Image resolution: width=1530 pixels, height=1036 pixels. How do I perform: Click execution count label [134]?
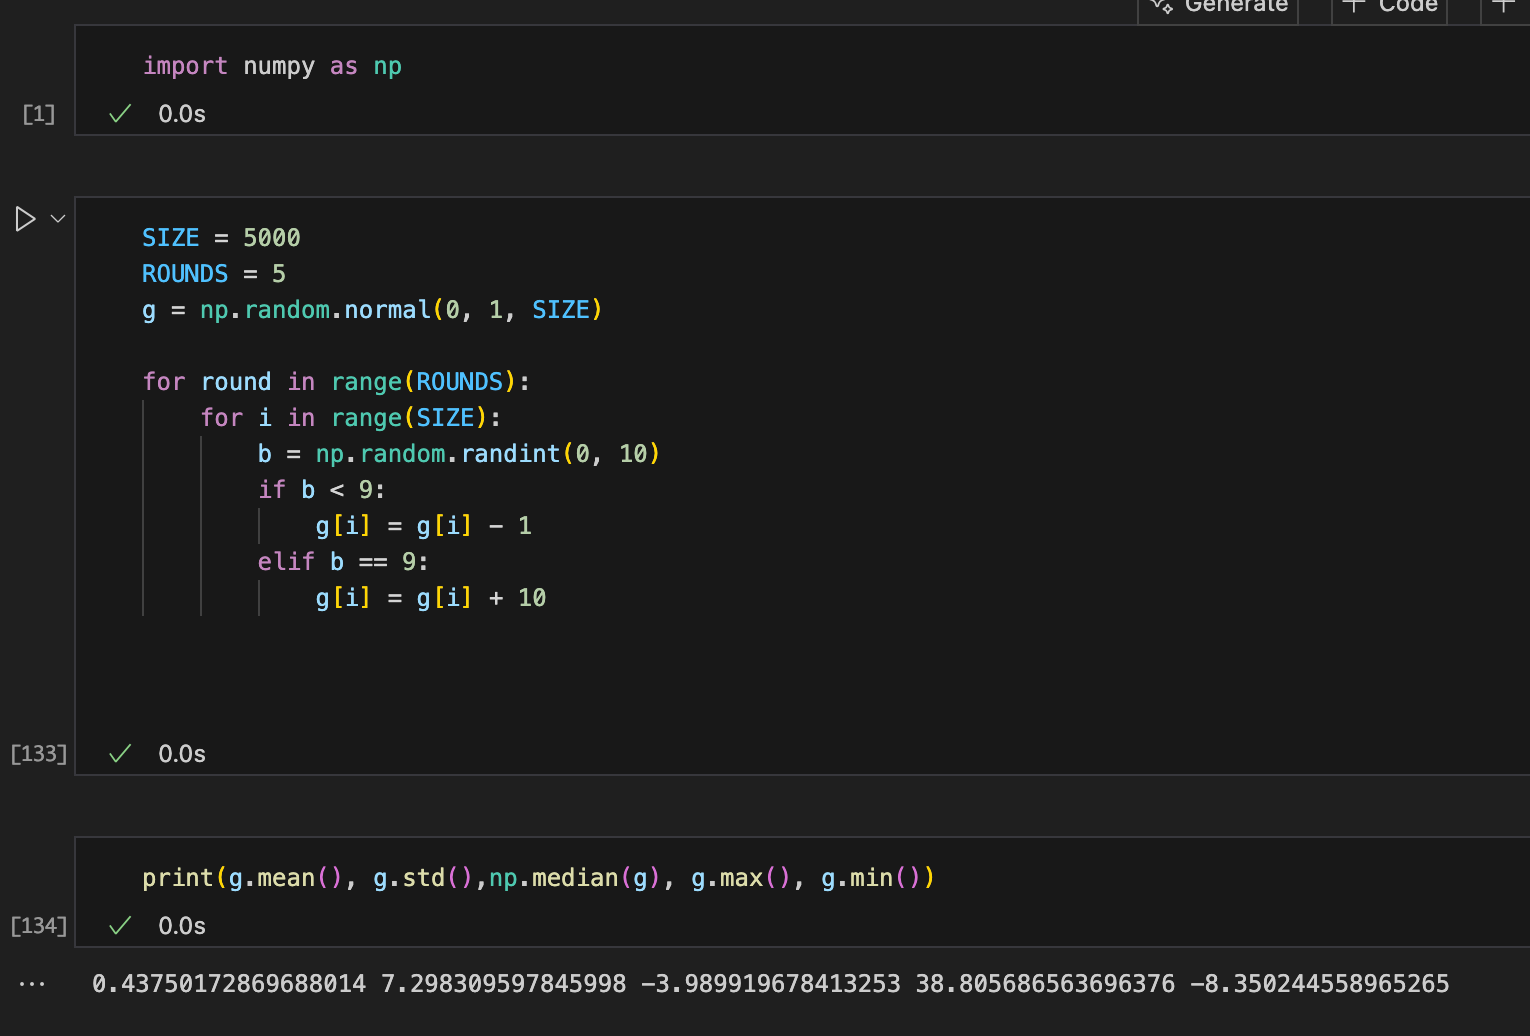39,926
